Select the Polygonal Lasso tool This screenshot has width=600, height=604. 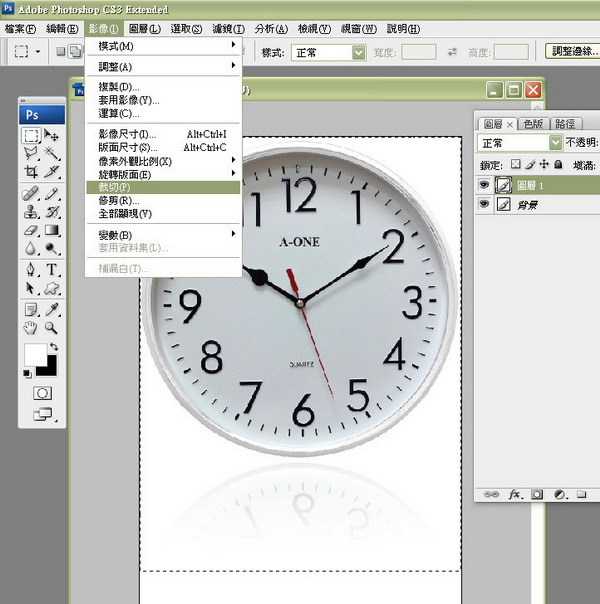[31, 153]
